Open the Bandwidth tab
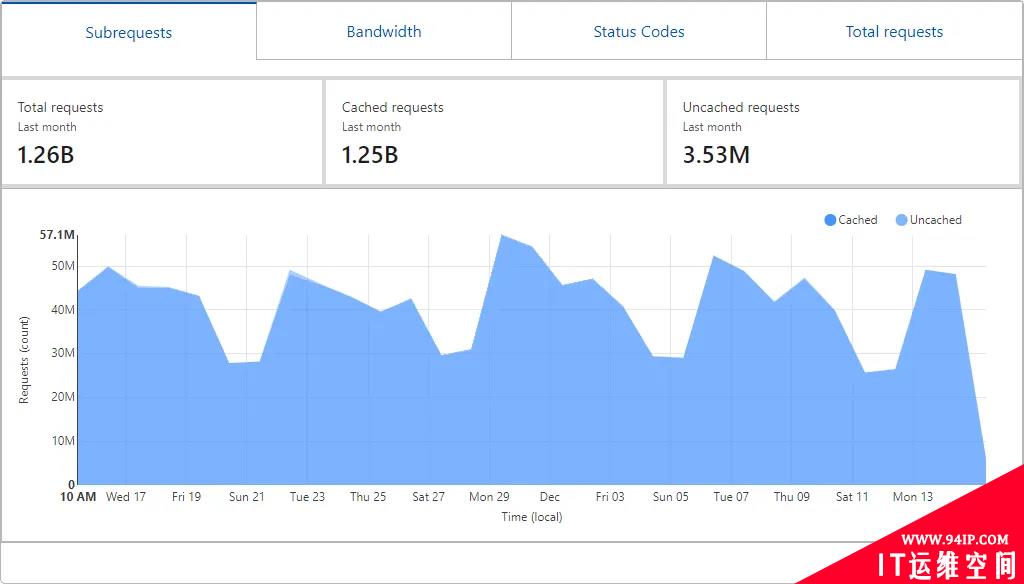The width and height of the screenshot is (1024, 584). (384, 31)
